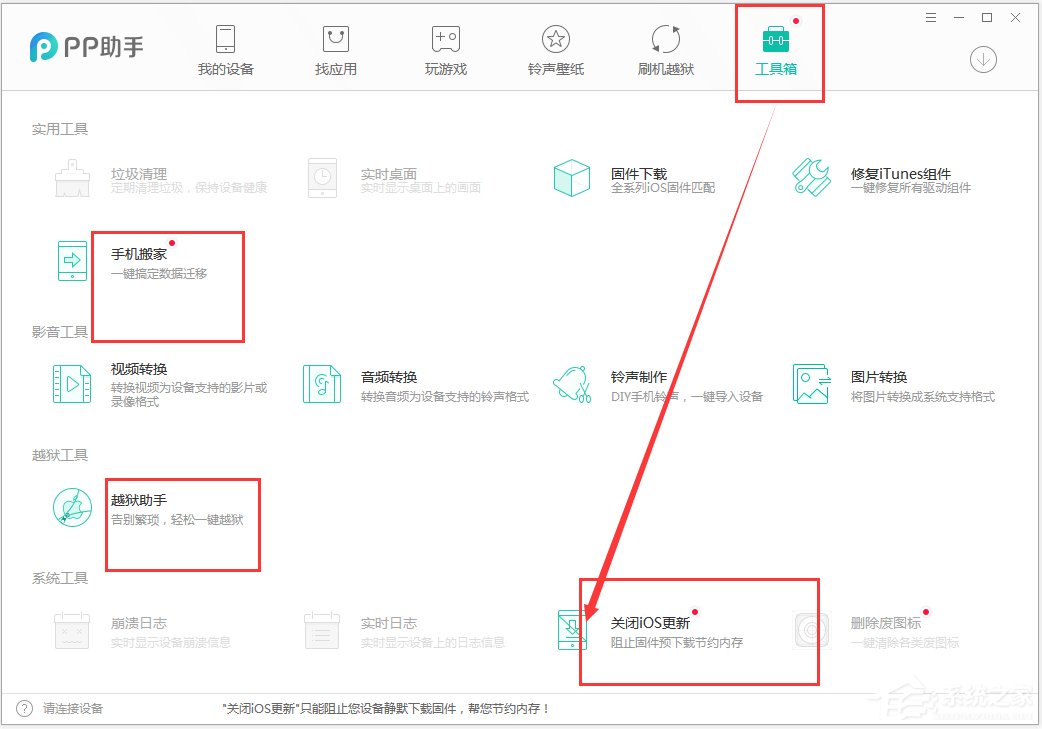Screen dimensions: 1042x729
Task: Open the 修复iTunes组件 tool title
Action: [900, 173]
